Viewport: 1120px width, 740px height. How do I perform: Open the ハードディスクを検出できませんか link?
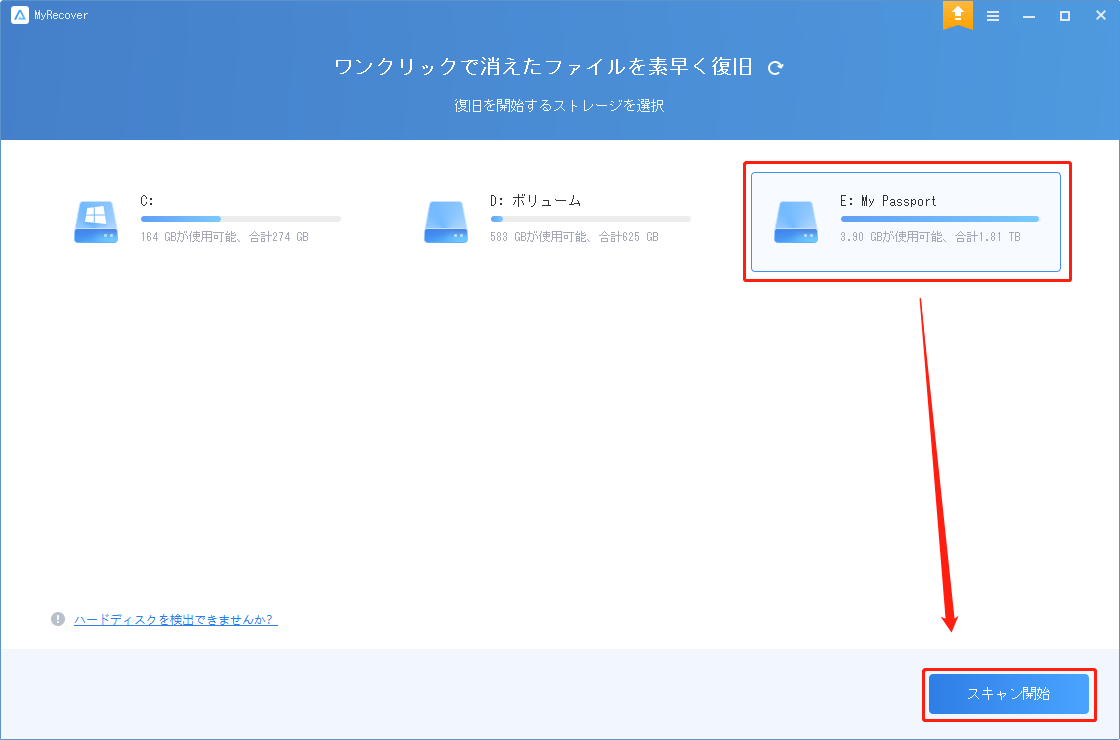[175, 619]
